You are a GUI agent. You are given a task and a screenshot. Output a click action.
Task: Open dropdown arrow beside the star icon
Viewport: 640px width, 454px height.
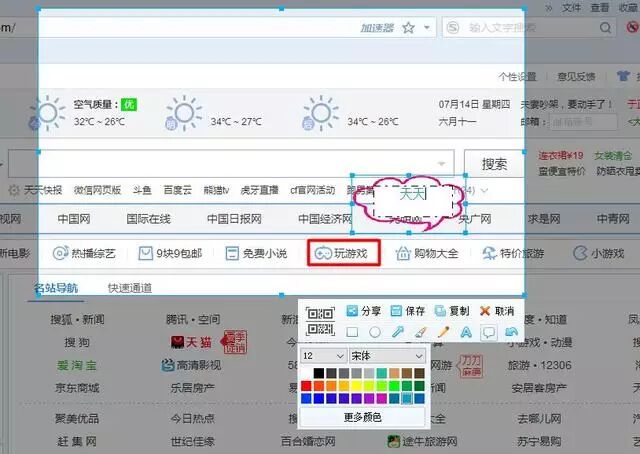click(427, 28)
